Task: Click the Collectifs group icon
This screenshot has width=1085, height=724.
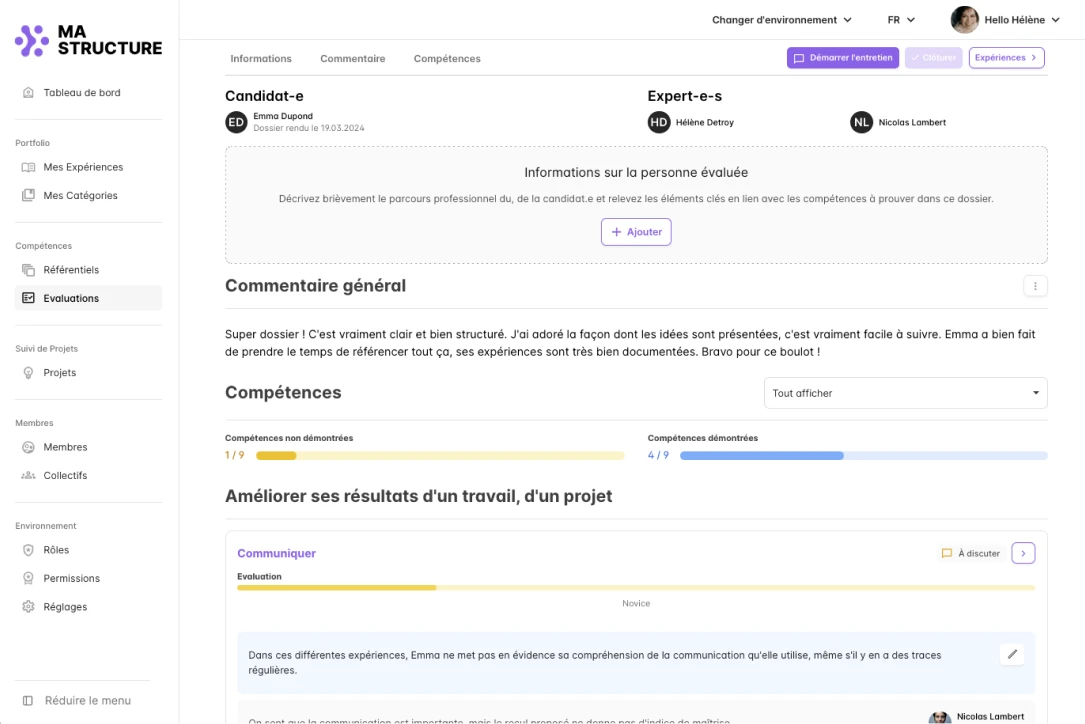Action: coord(28,476)
